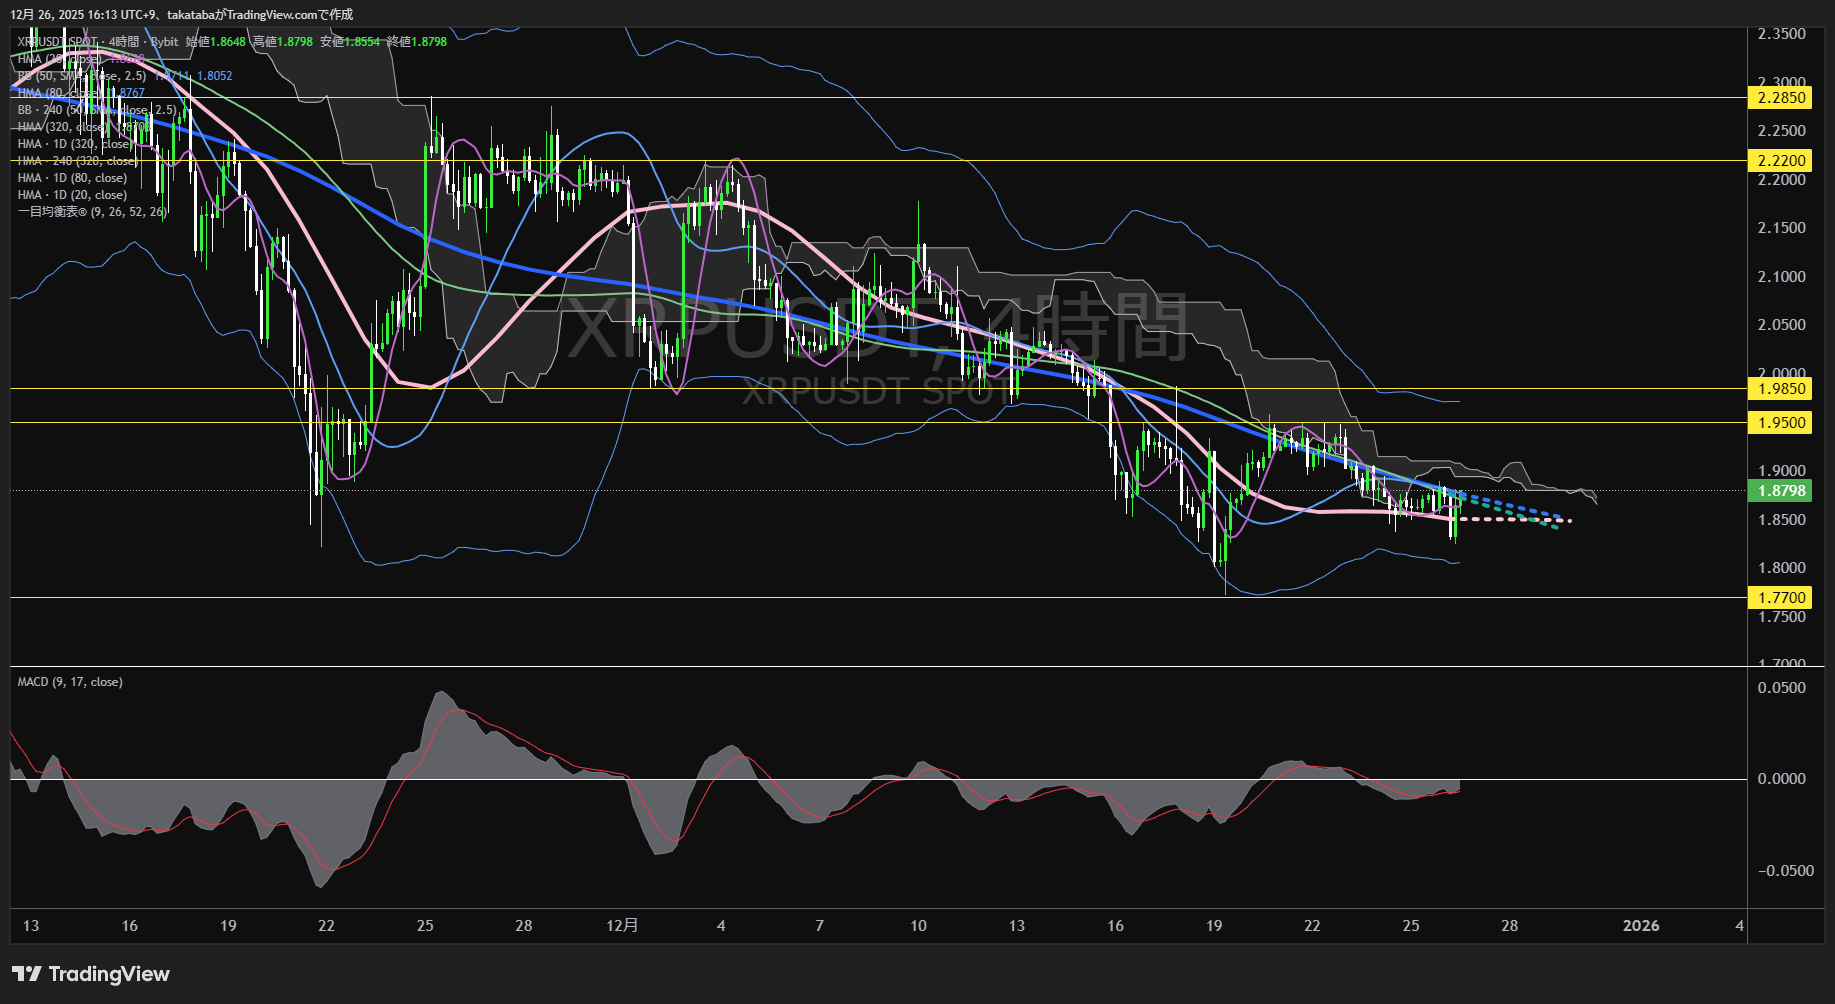
Task: Select the HMA (320, close) legend entry
Action: [x=61, y=127]
